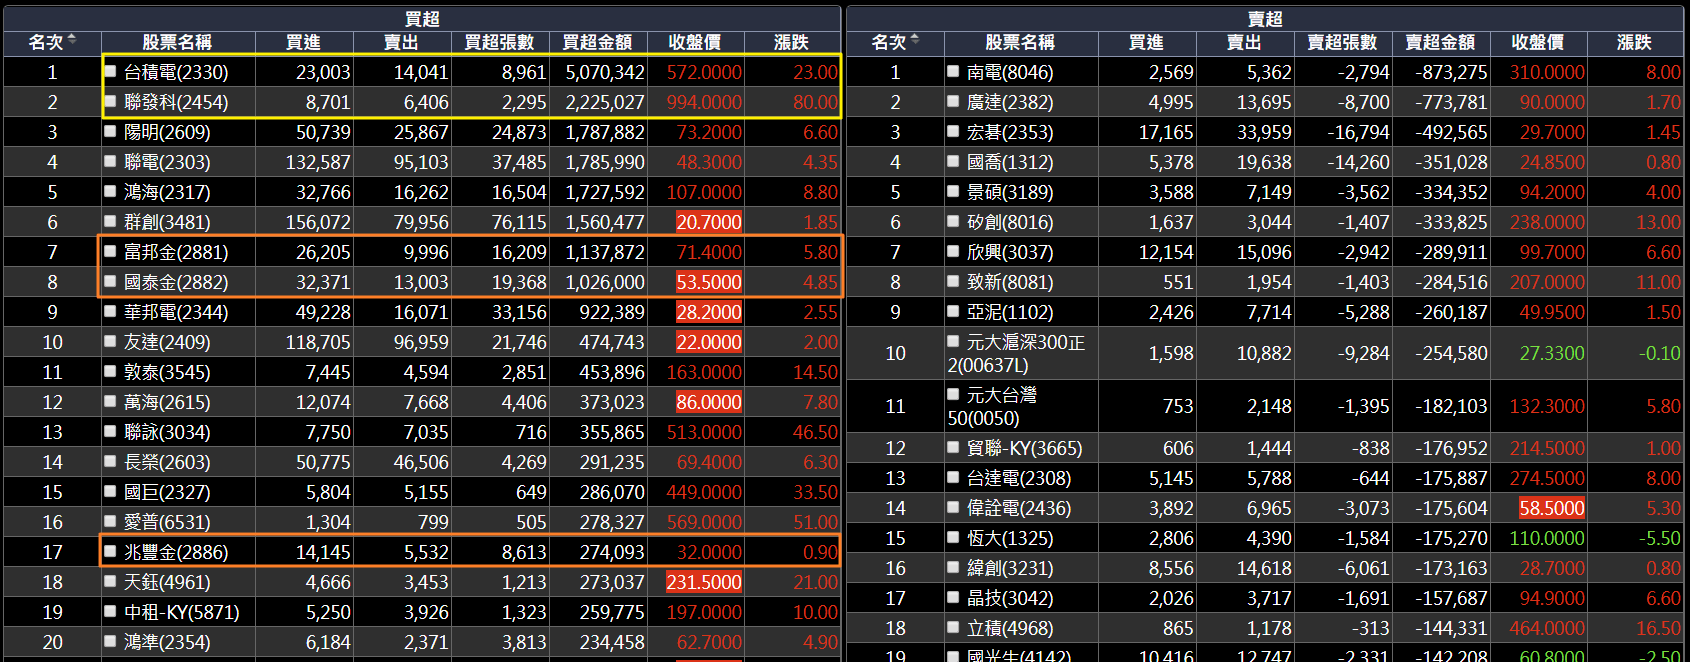Mark the 兆豐金(2886) checkbox
The height and width of the screenshot is (662, 1690).
pos(111,551)
